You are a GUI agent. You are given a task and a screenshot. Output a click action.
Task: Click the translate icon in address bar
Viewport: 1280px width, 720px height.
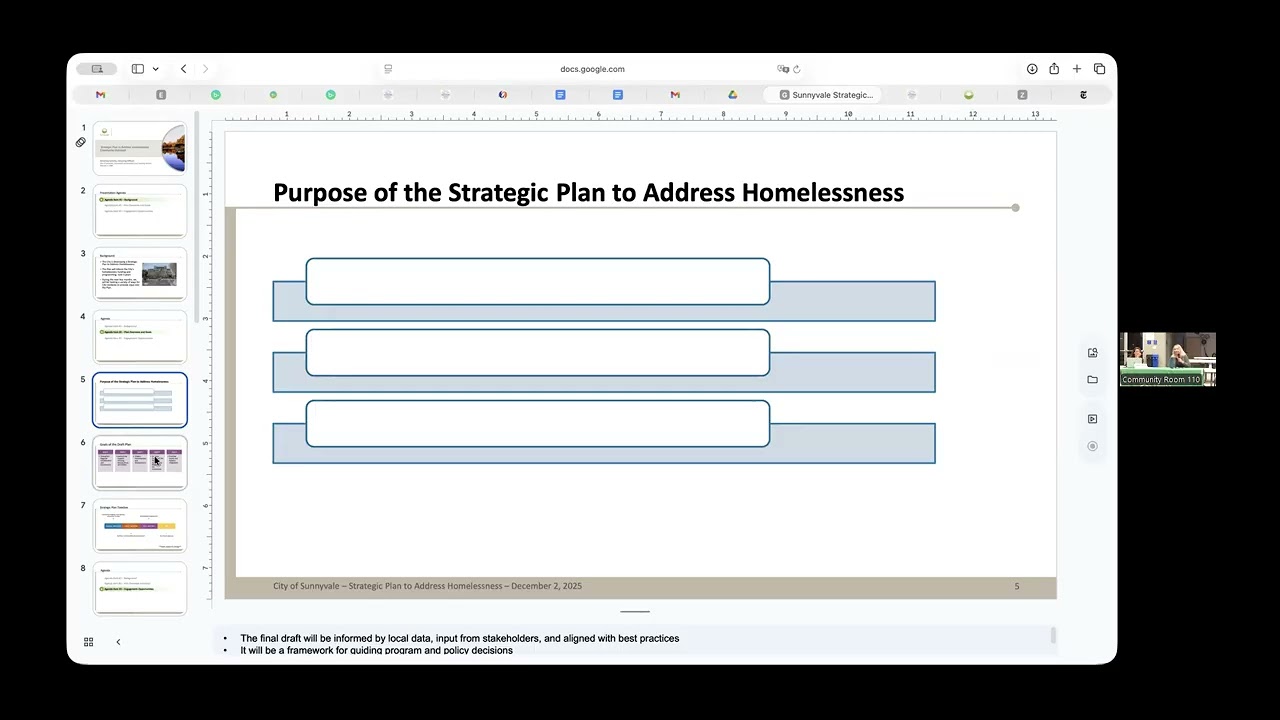click(783, 69)
